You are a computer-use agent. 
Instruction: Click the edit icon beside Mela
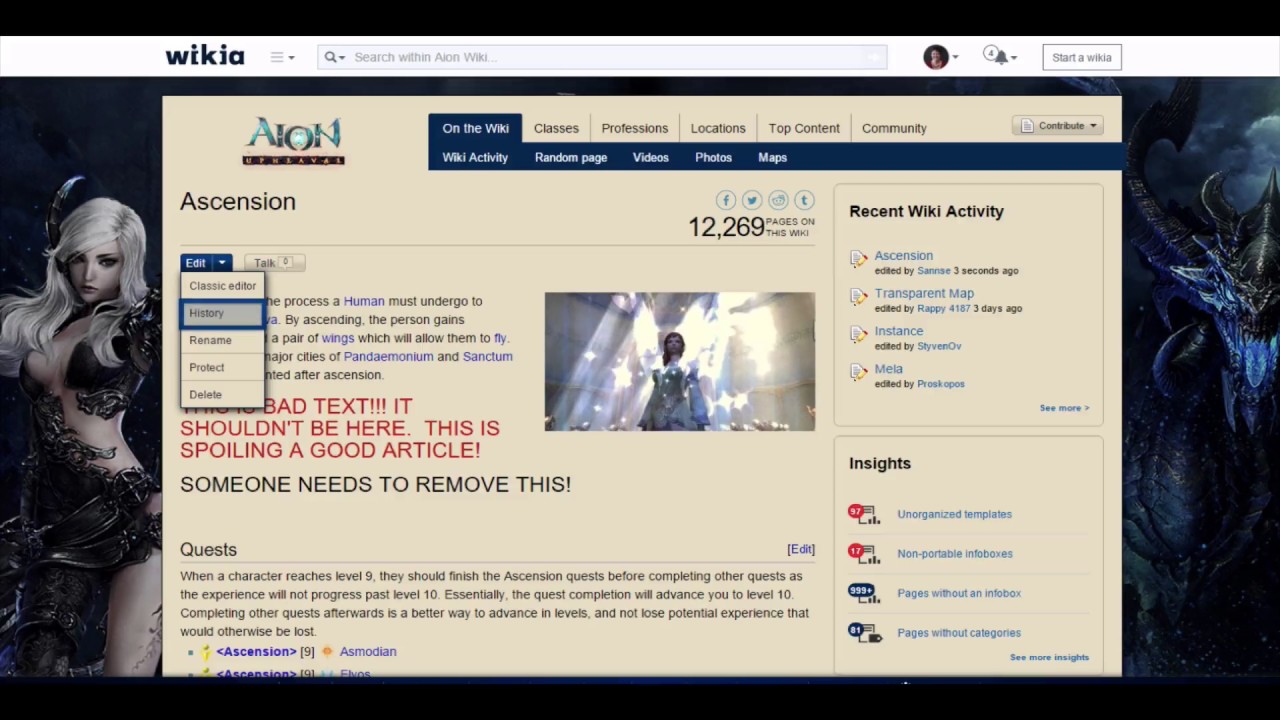click(x=858, y=373)
